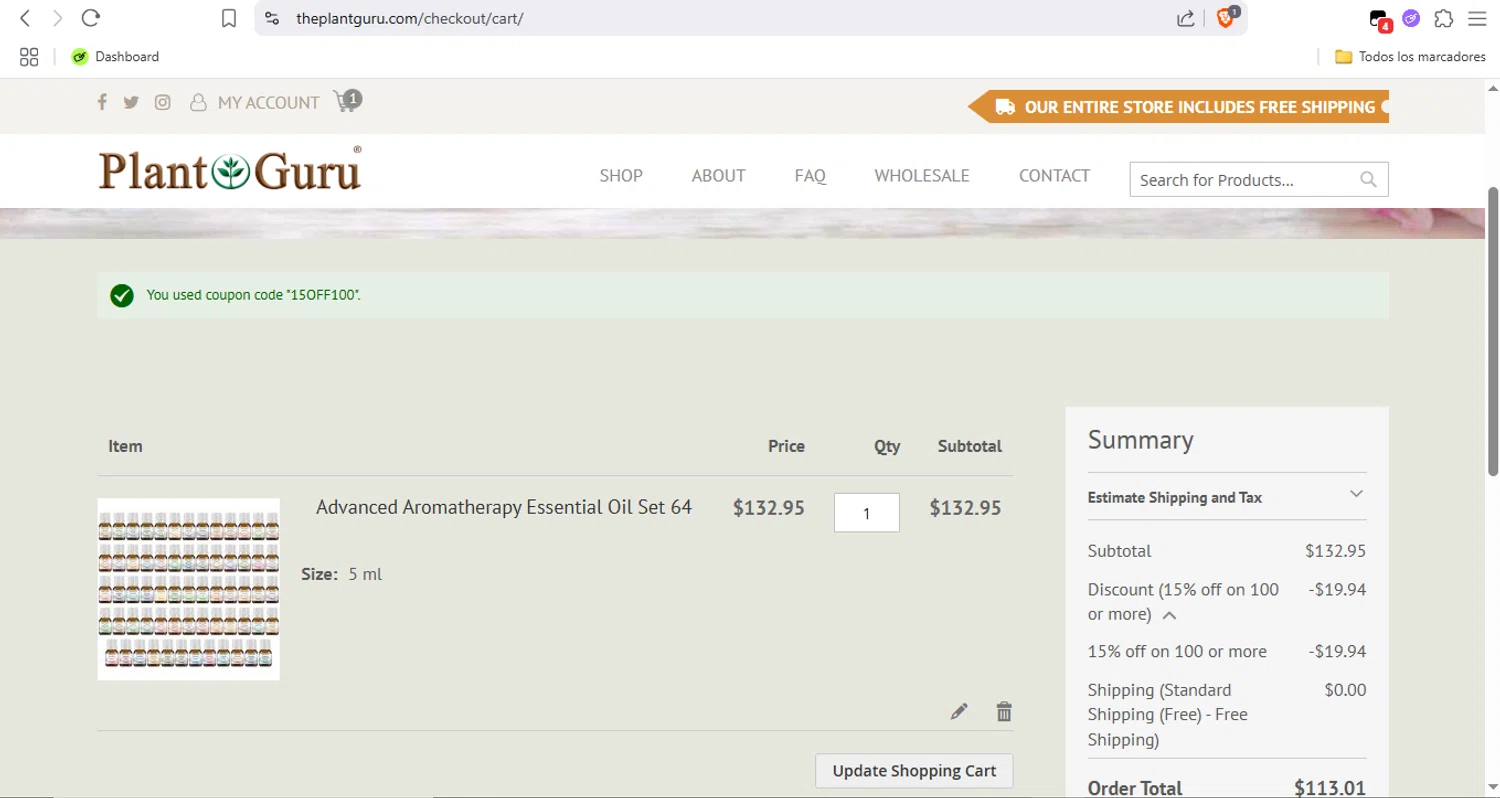Edit item with the pencil icon
Viewport: 1500px width, 798px height.
pos(959,712)
